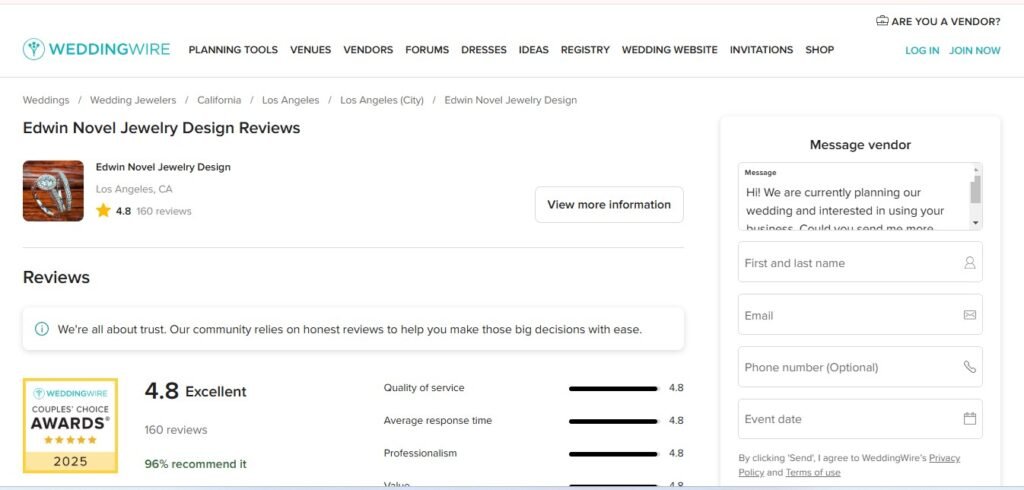Open Wedding Website menu
The width and height of the screenshot is (1024, 490).
(x=669, y=50)
